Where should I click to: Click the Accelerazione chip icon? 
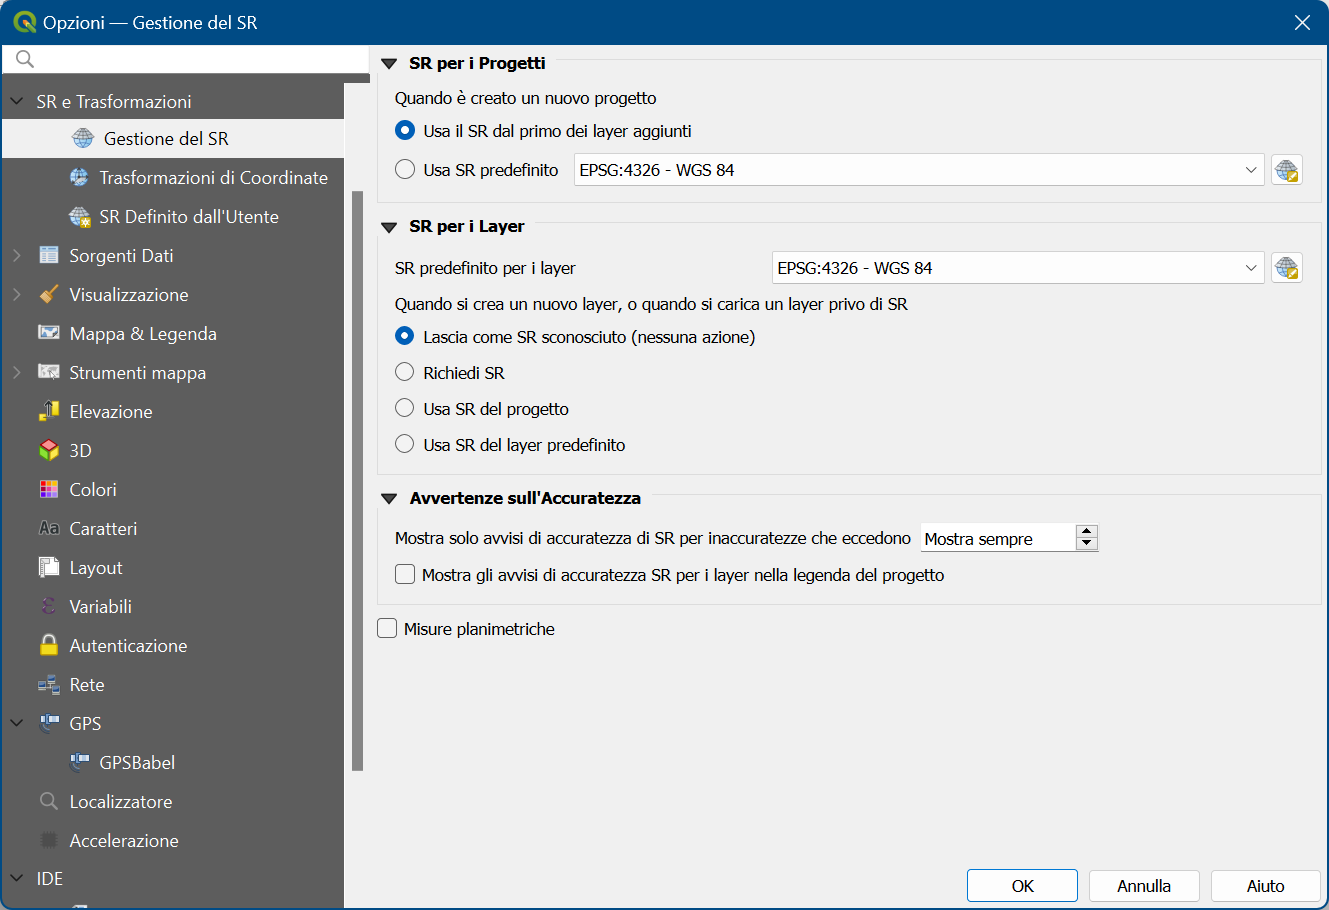49,840
